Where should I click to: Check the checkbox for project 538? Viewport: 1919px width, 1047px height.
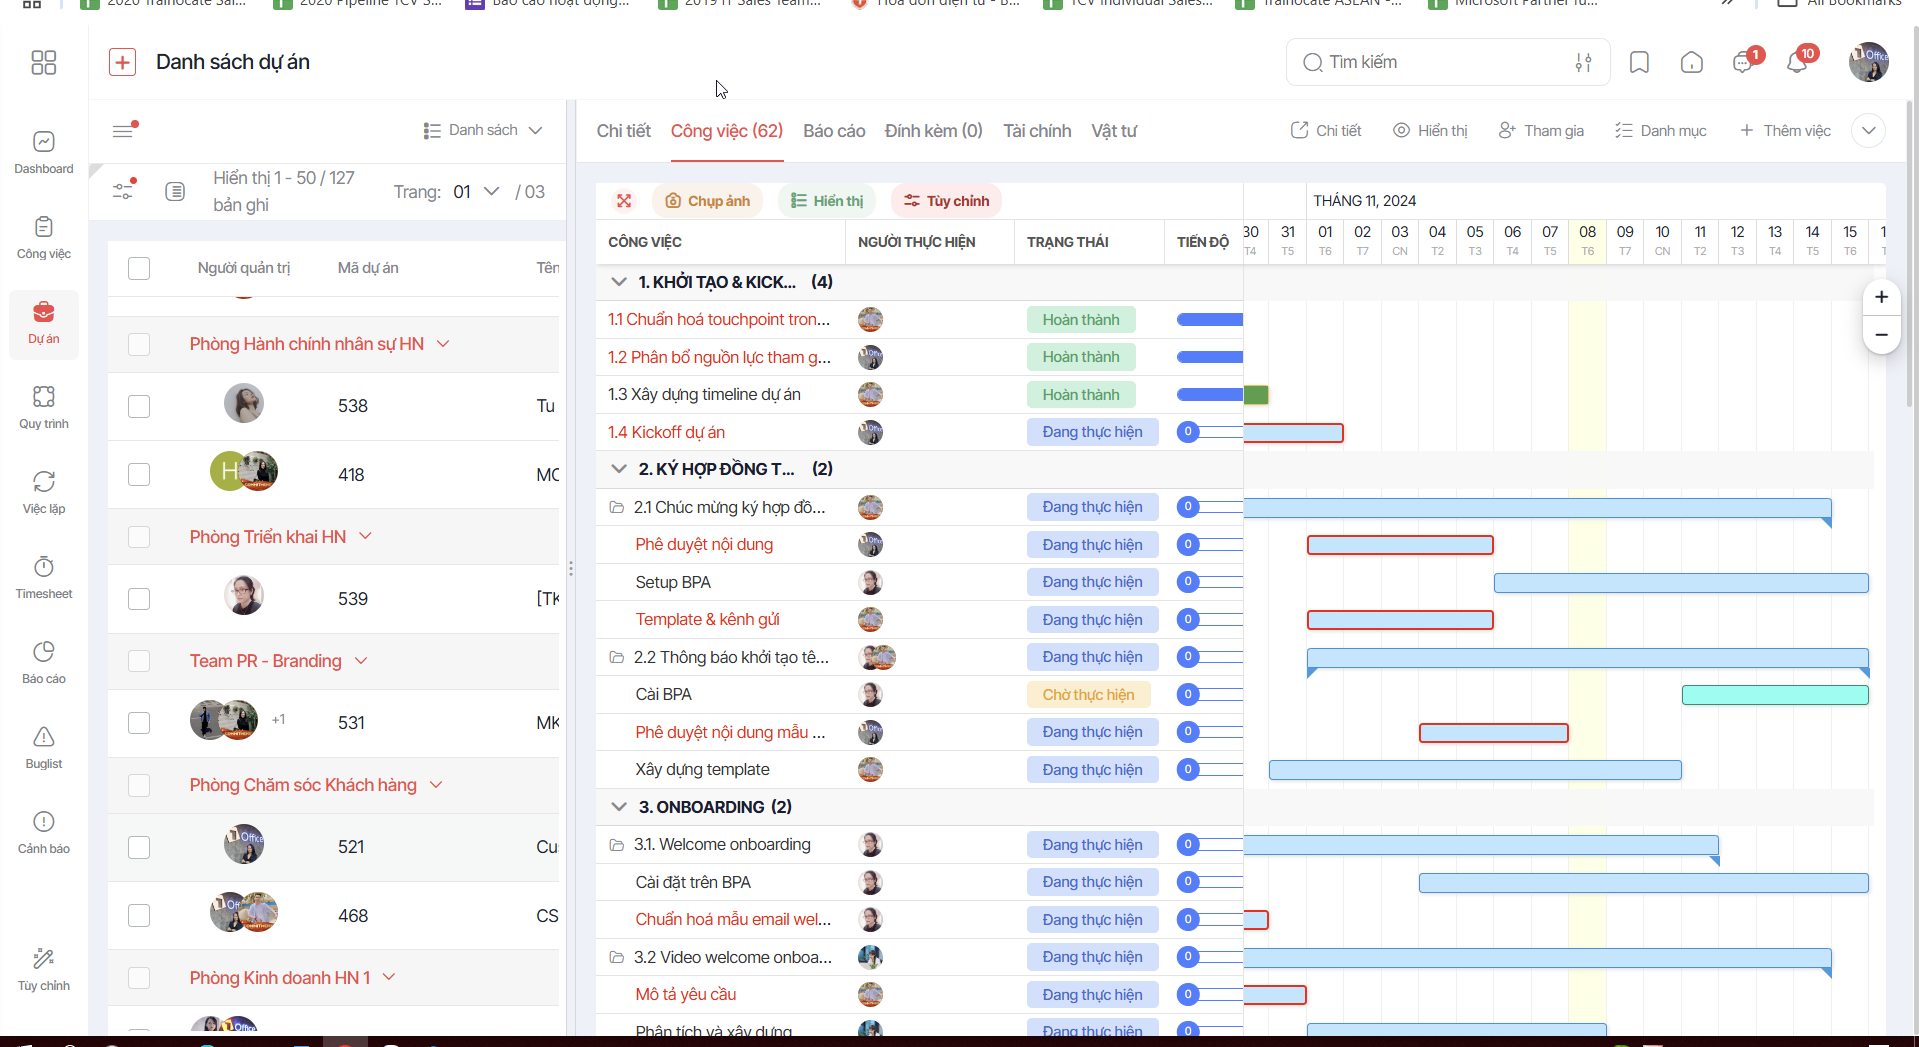coord(139,406)
